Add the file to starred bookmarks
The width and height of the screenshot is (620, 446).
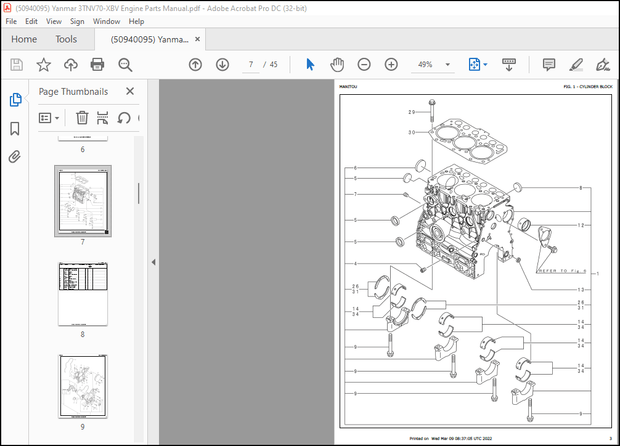pyautogui.click(x=43, y=64)
